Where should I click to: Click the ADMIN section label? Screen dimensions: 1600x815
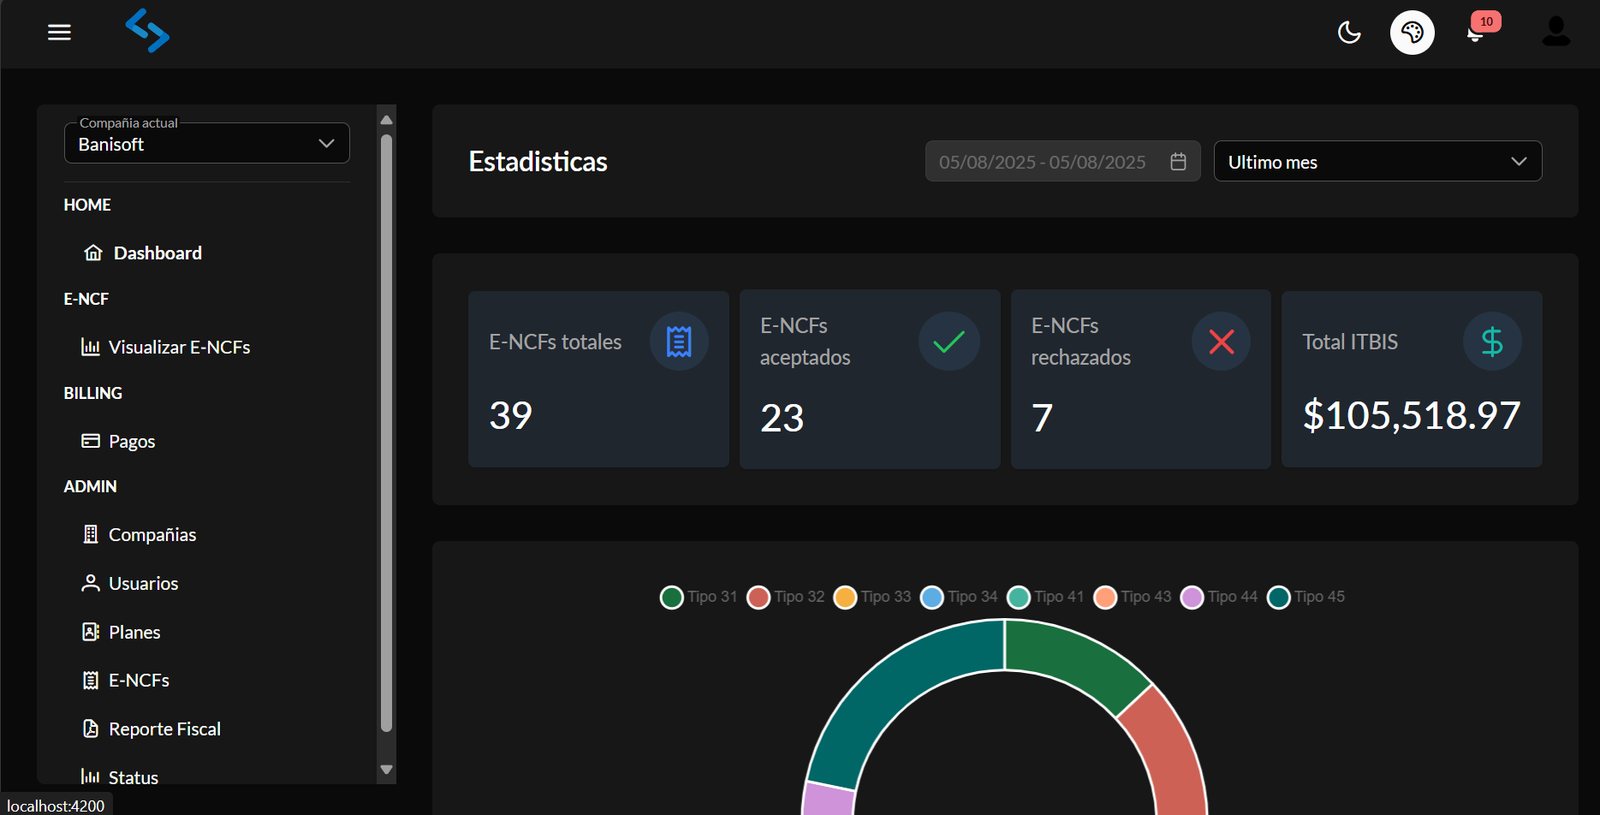(x=90, y=486)
